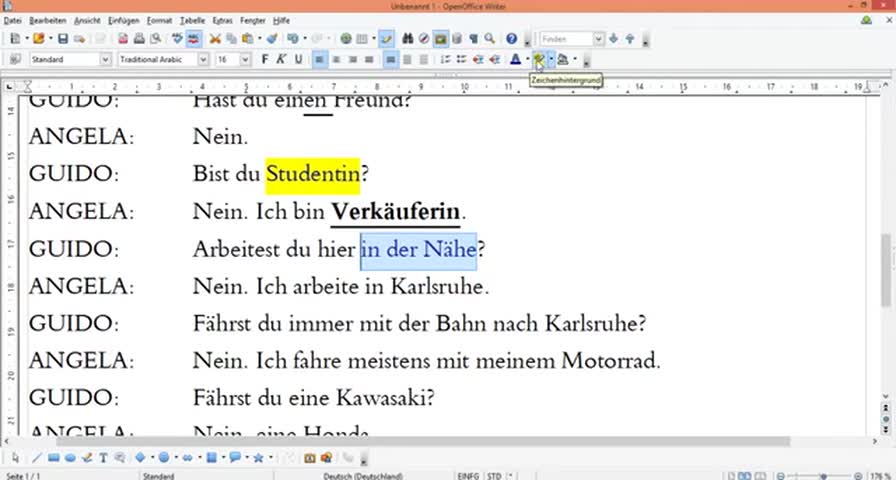Toggle the Gallery button
This screenshot has height=480, width=896.
click(x=440, y=39)
